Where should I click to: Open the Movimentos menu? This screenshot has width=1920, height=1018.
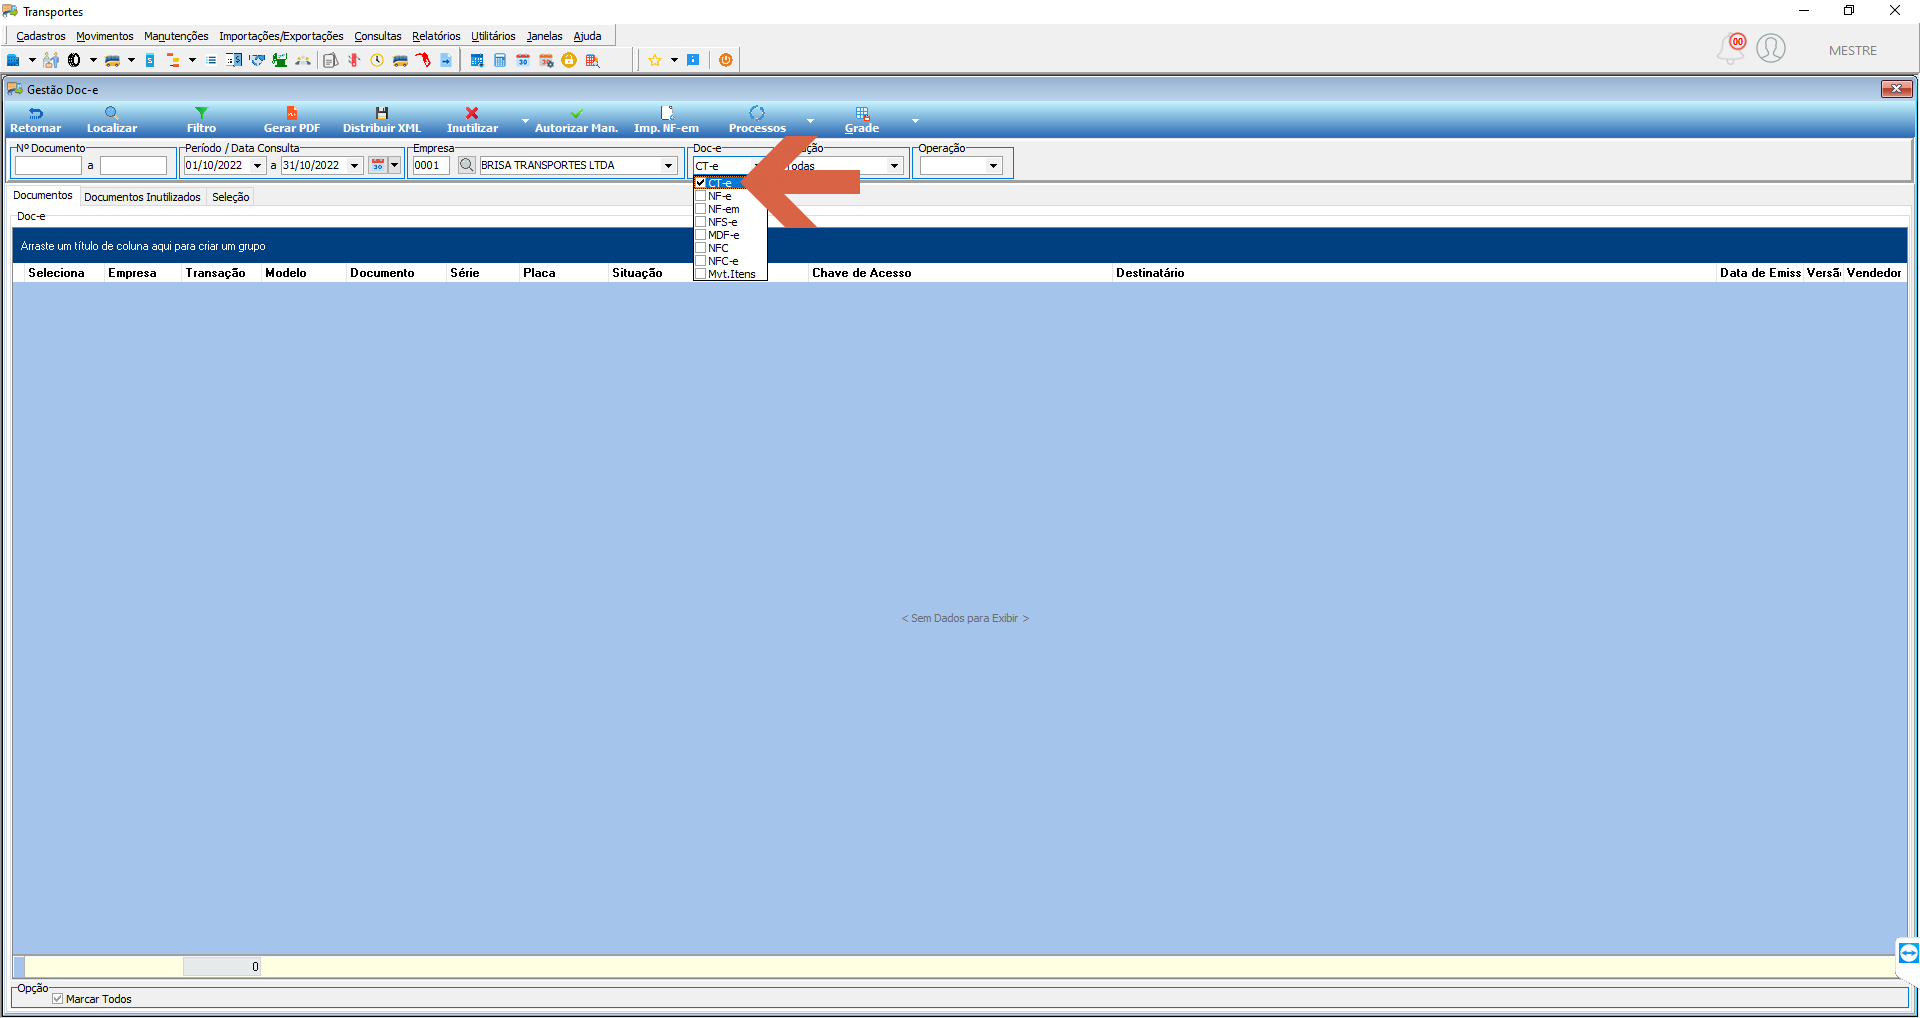(x=105, y=36)
